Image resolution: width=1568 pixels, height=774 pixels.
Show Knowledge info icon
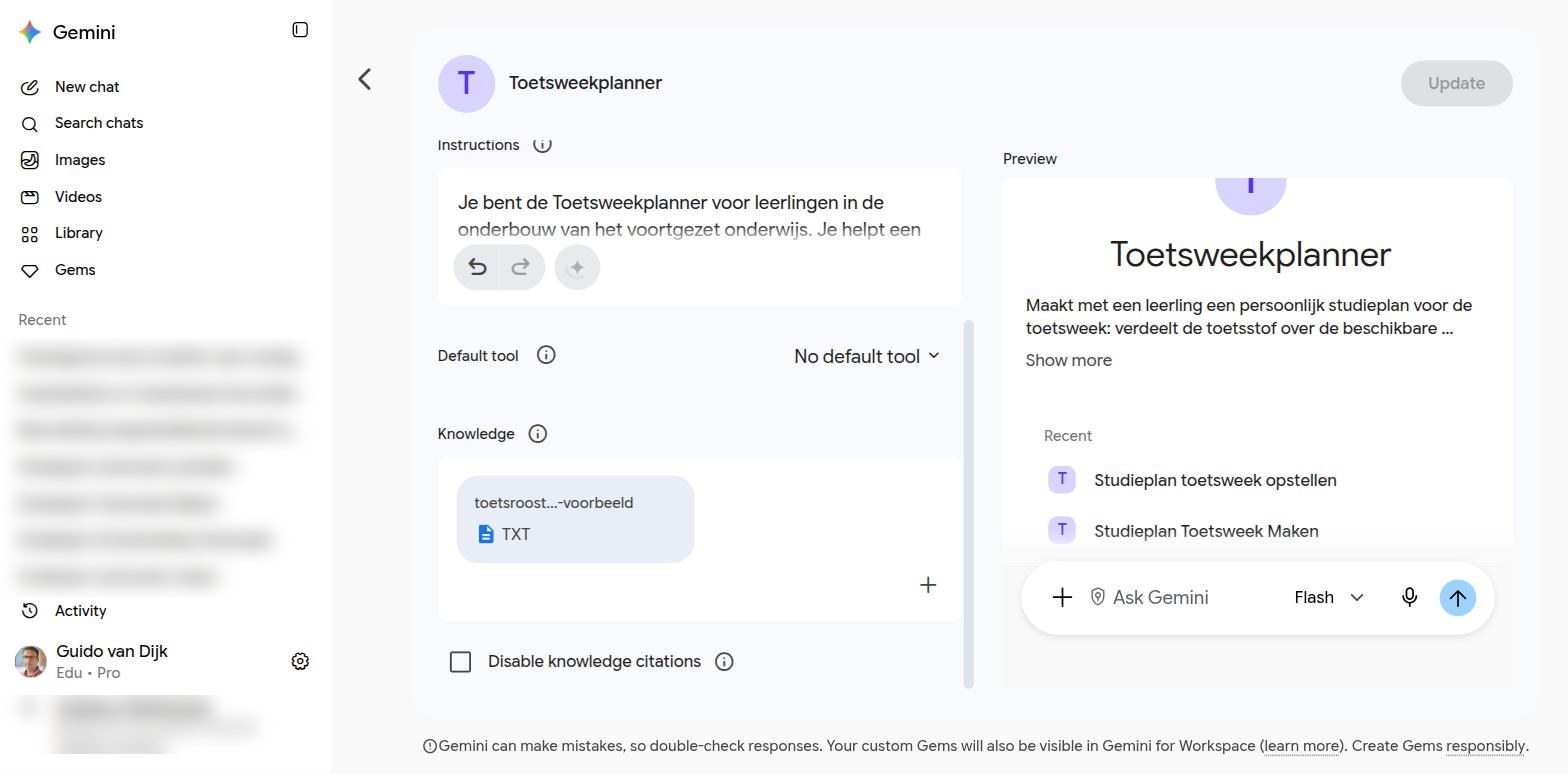537,434
